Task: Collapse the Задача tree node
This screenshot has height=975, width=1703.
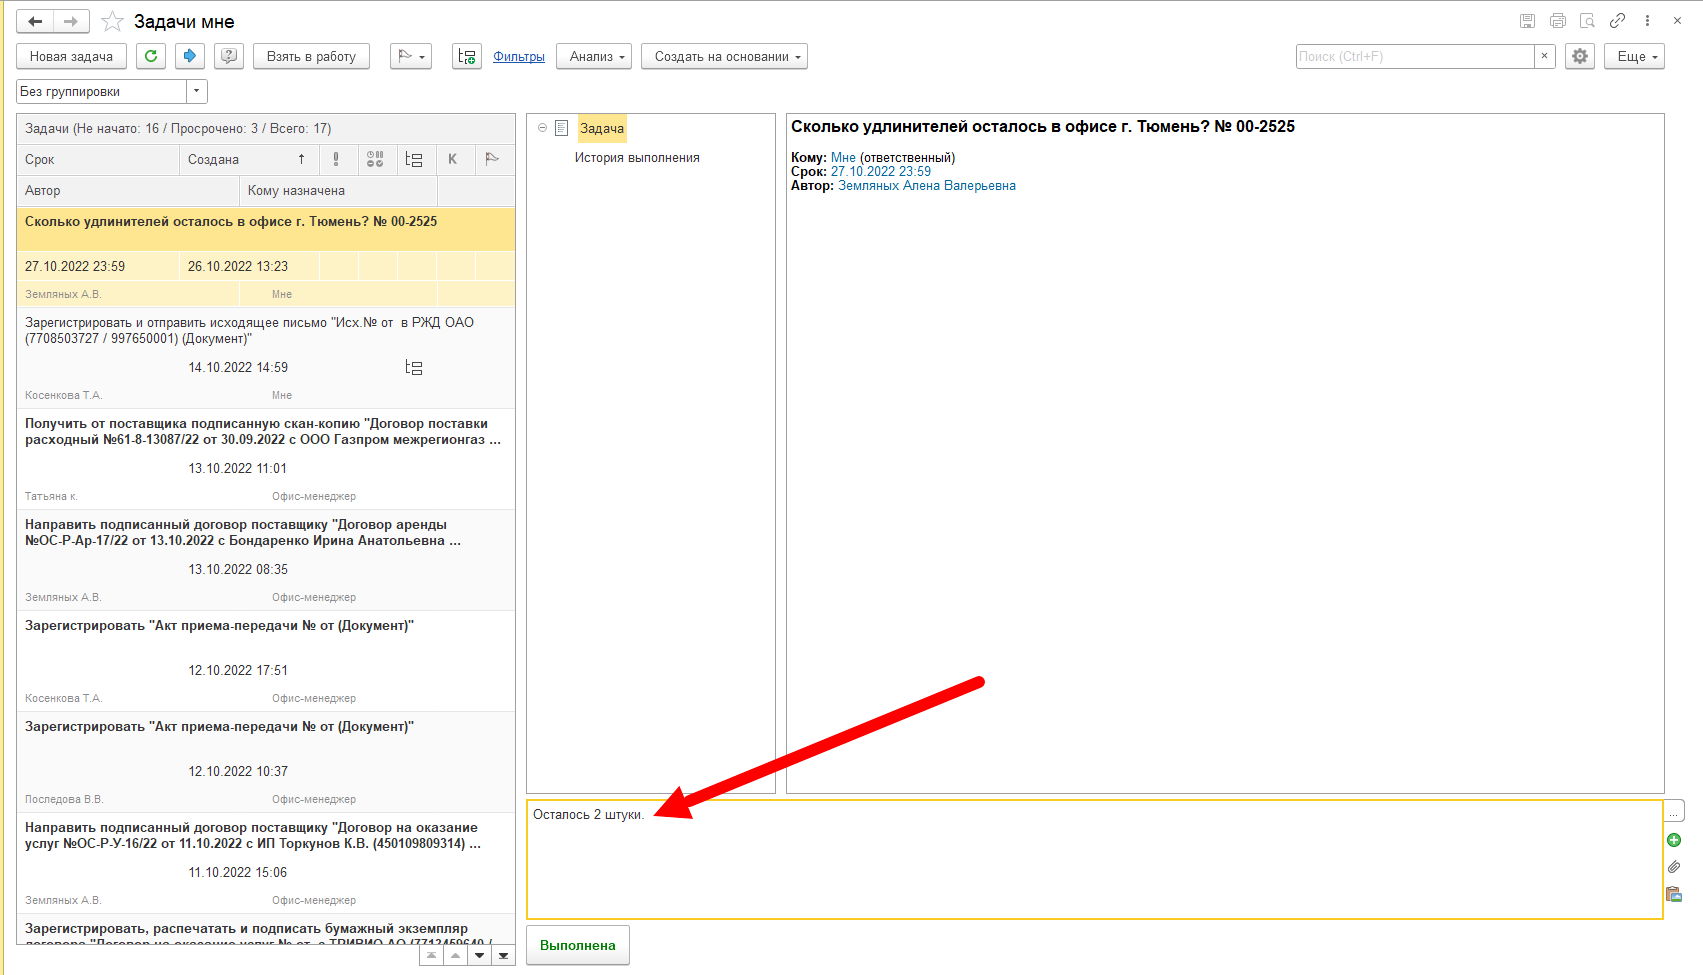Action: point(542,128)
